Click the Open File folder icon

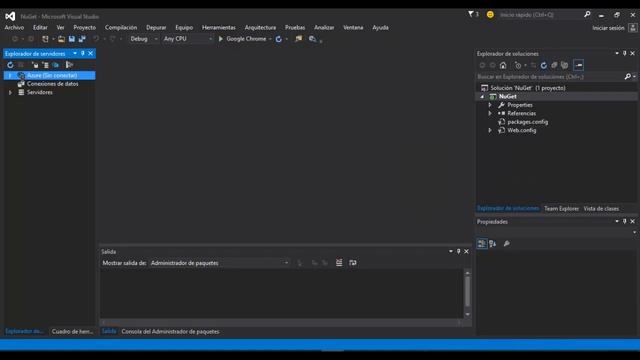(x=61, y=39)
